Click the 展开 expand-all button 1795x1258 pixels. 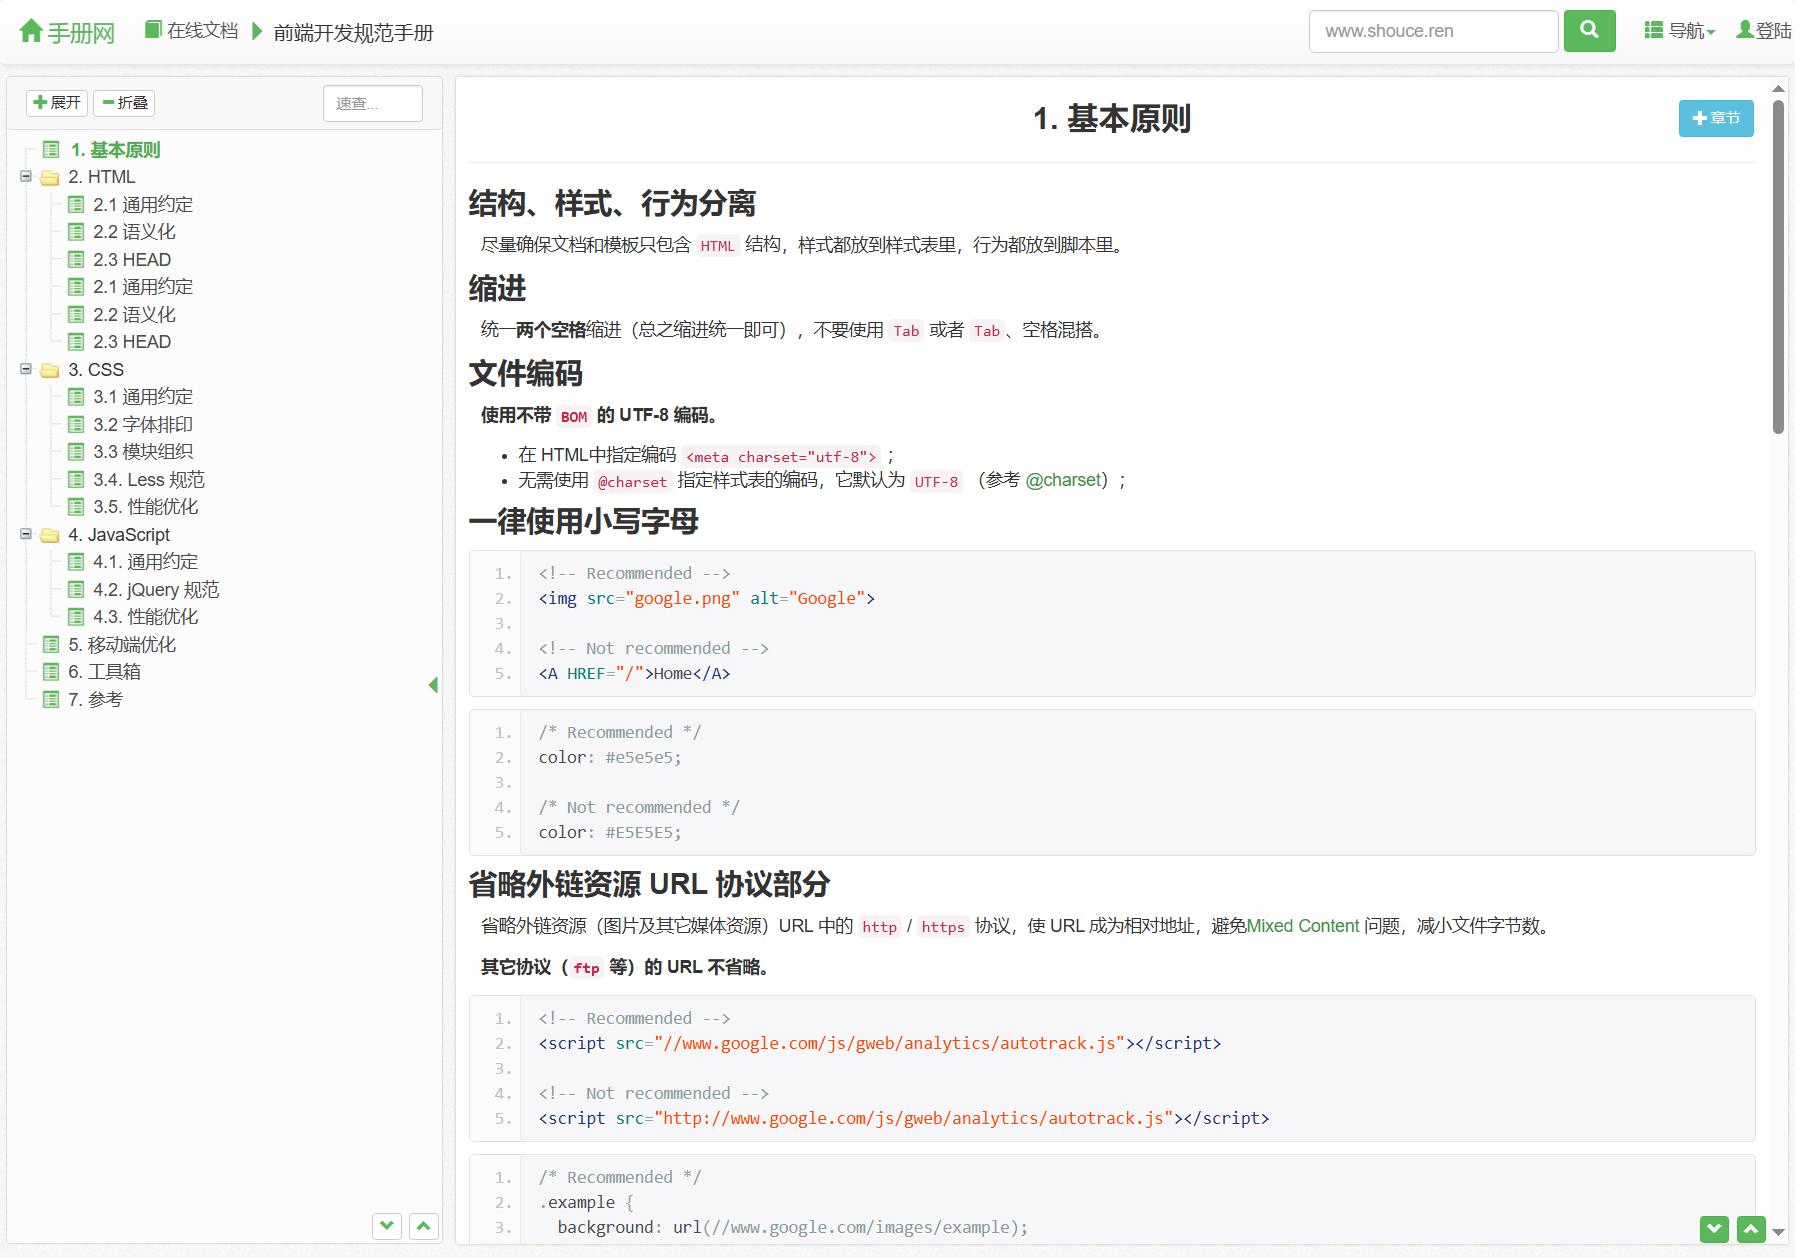pos(57,103)
